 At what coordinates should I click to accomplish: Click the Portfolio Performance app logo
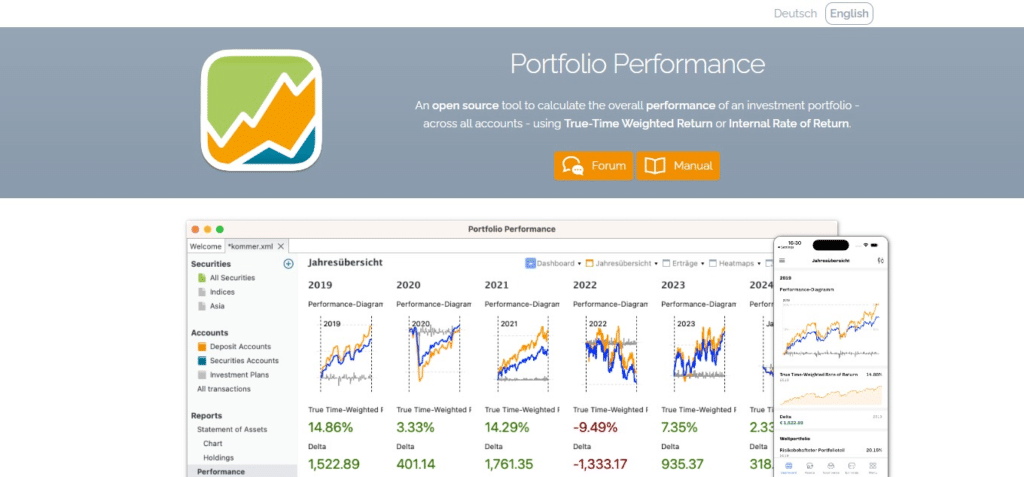point(262,110)
